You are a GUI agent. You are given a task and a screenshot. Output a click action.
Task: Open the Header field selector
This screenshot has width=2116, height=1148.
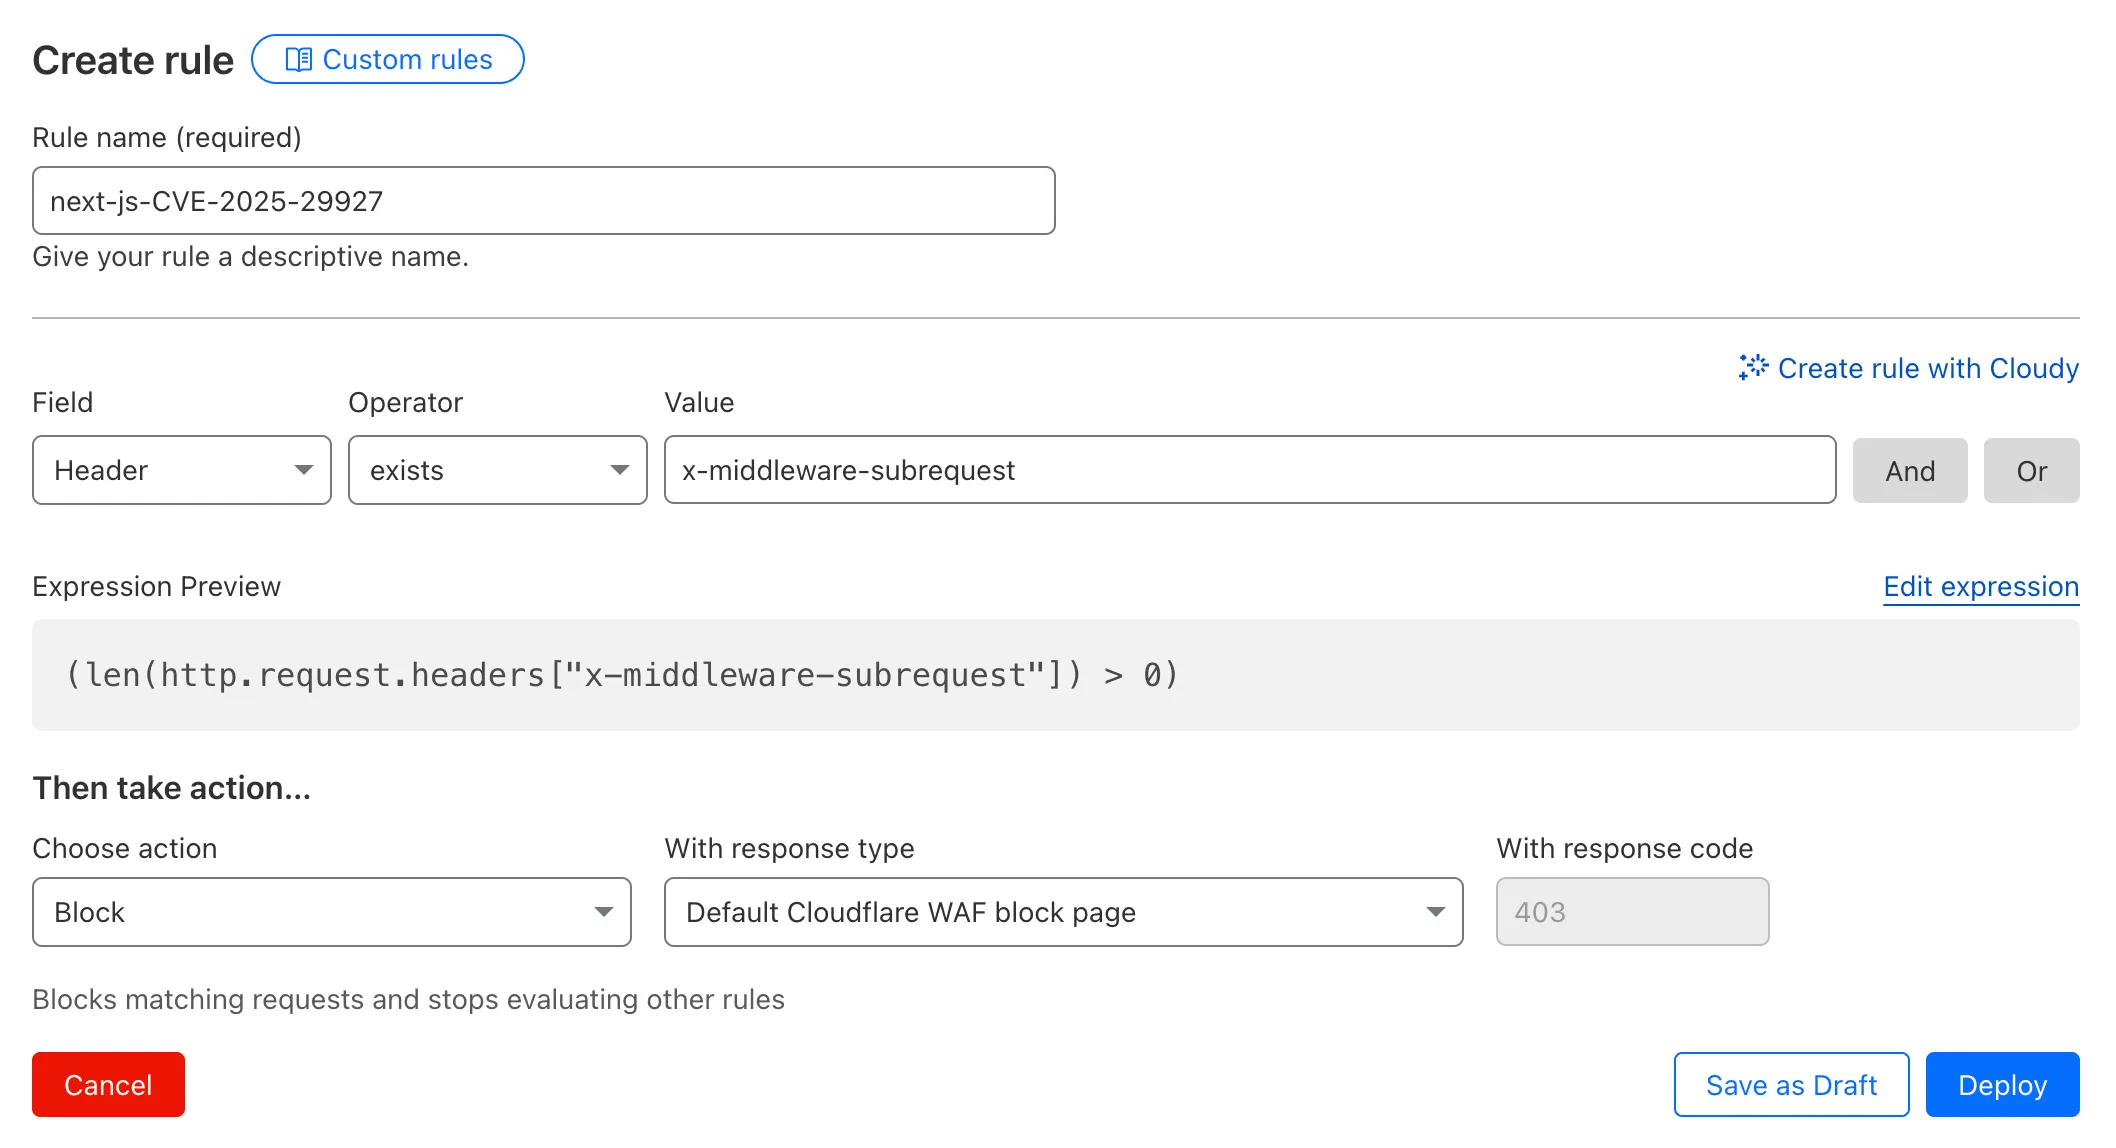tap(180, 470)
